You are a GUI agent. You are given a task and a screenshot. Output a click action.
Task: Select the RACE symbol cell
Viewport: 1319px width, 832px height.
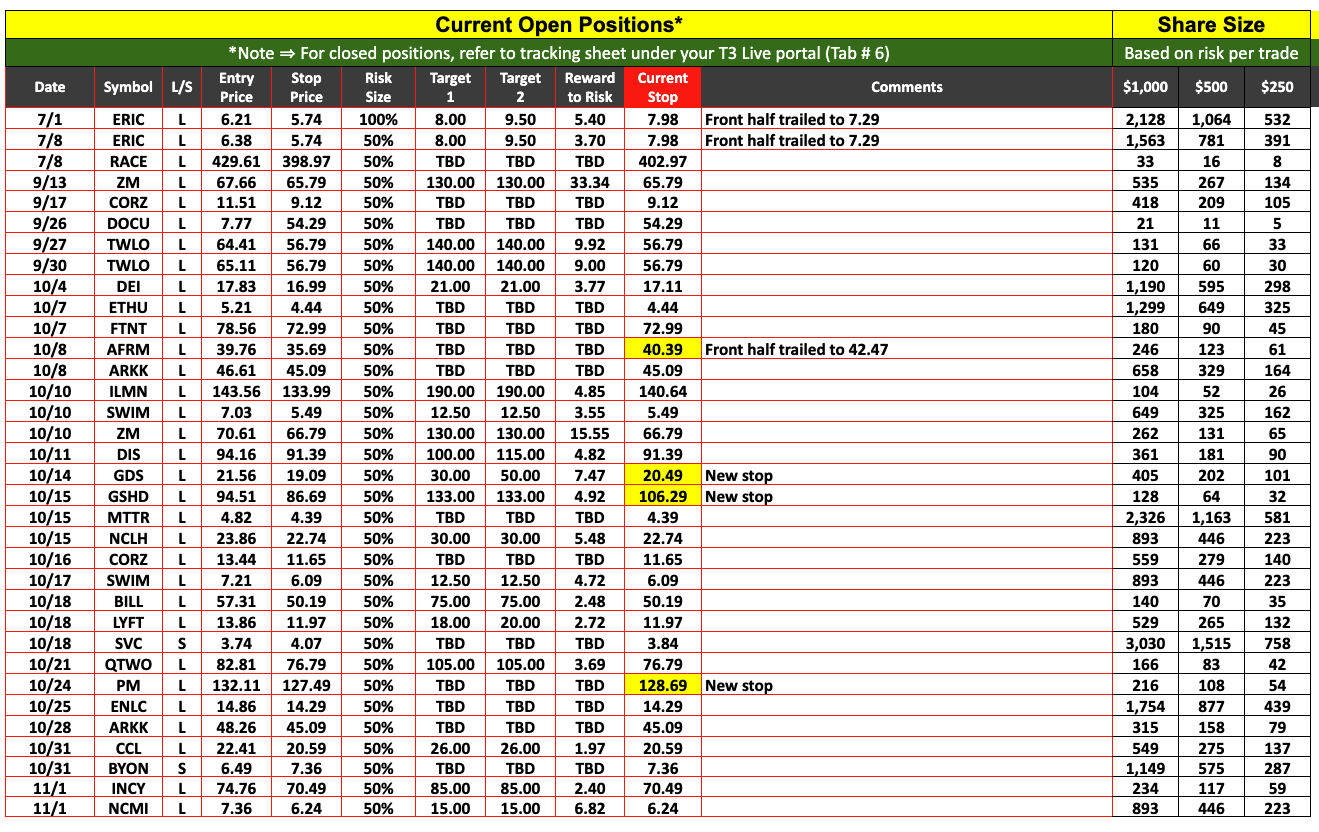(x=129, y=161)
